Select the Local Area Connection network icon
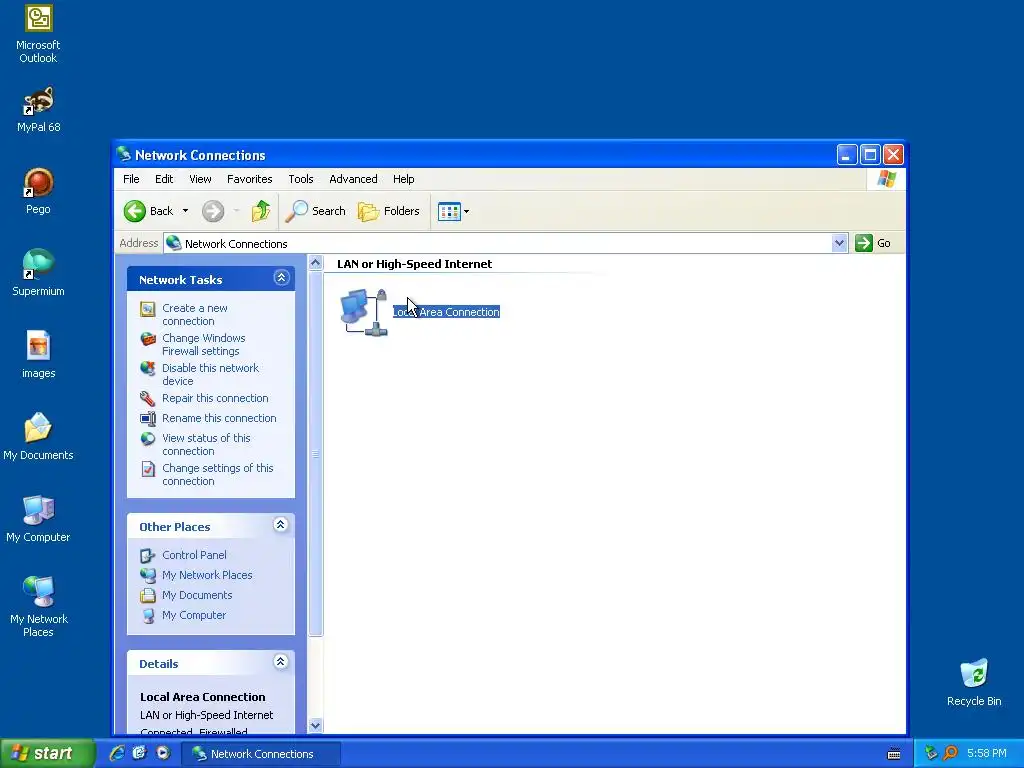 tap(364, 312)
